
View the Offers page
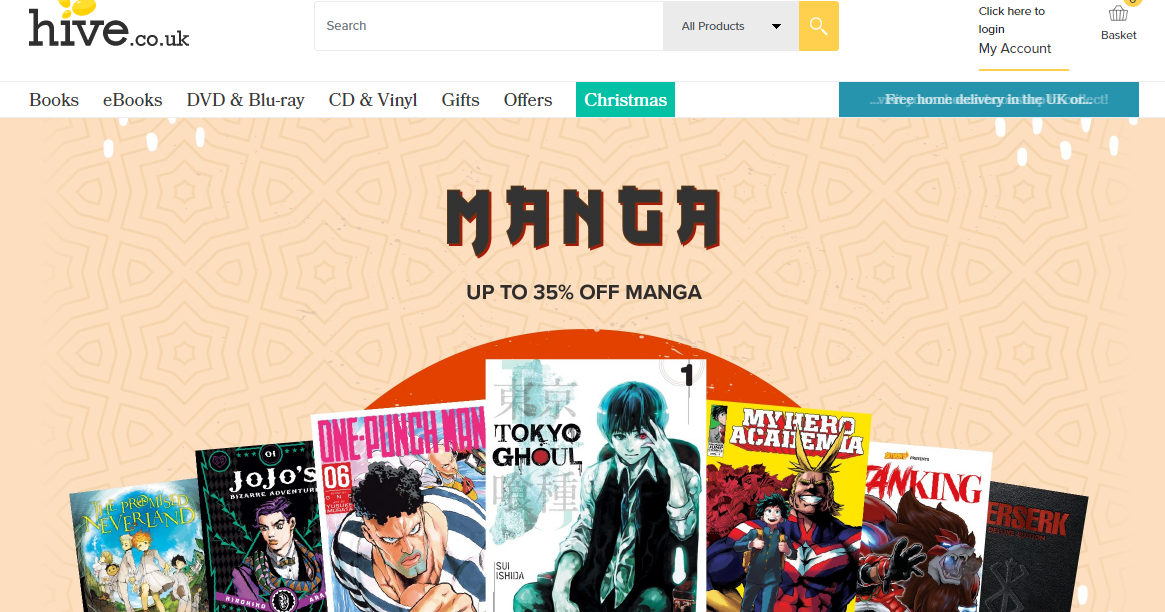point(528,100)
